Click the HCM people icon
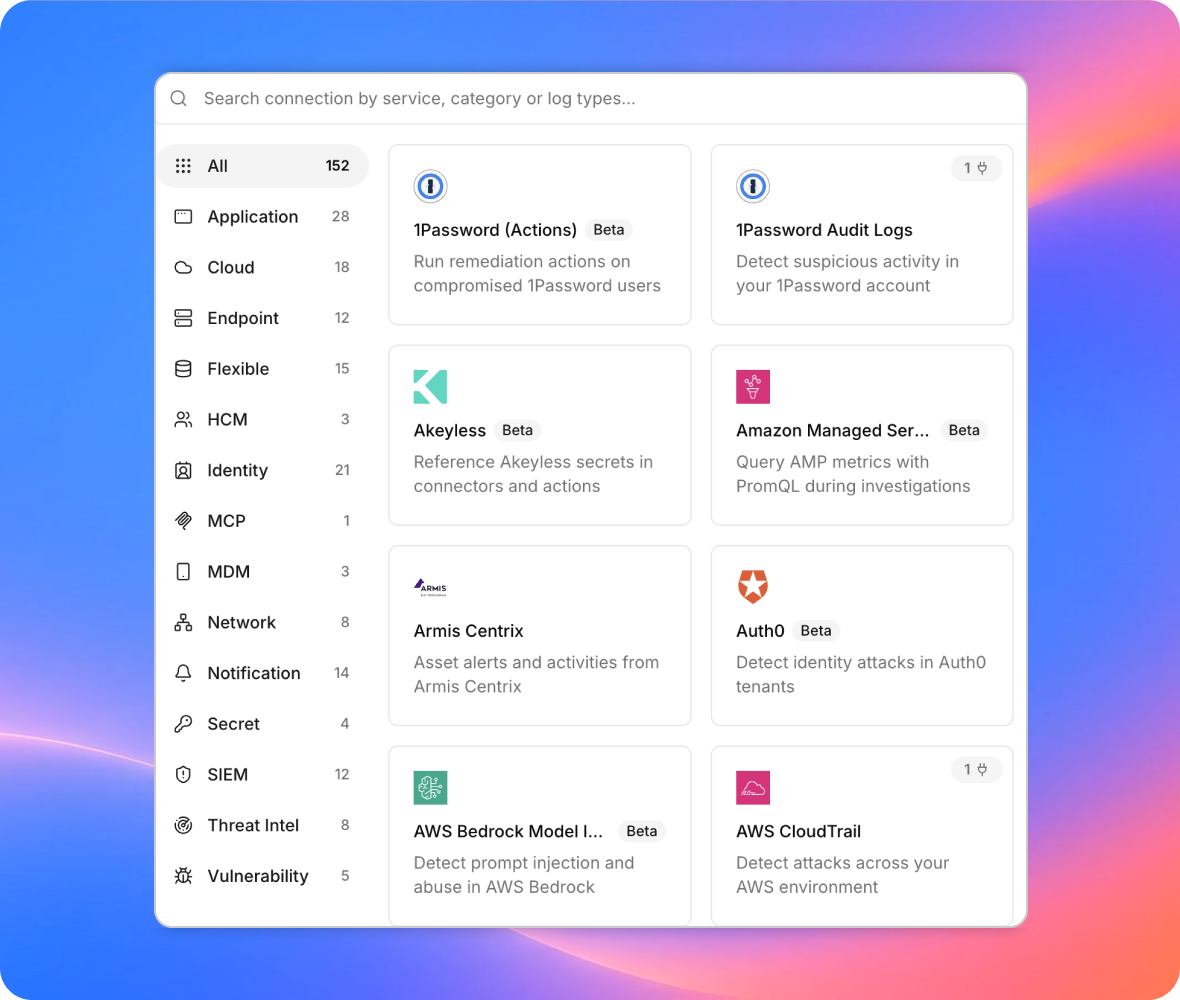 point(183,419)
